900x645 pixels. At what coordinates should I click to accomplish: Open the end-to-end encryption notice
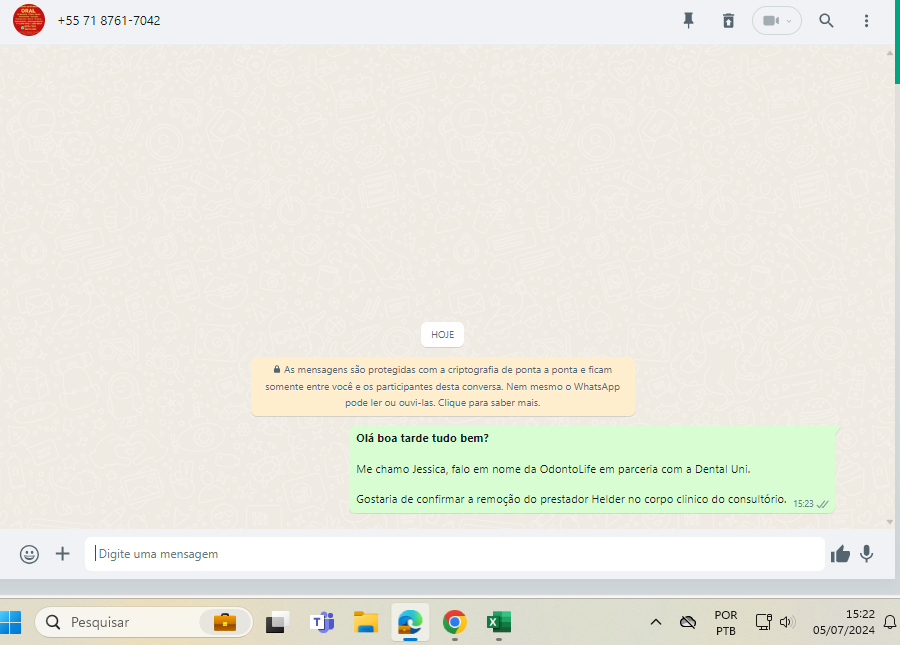tap(443, 386)
